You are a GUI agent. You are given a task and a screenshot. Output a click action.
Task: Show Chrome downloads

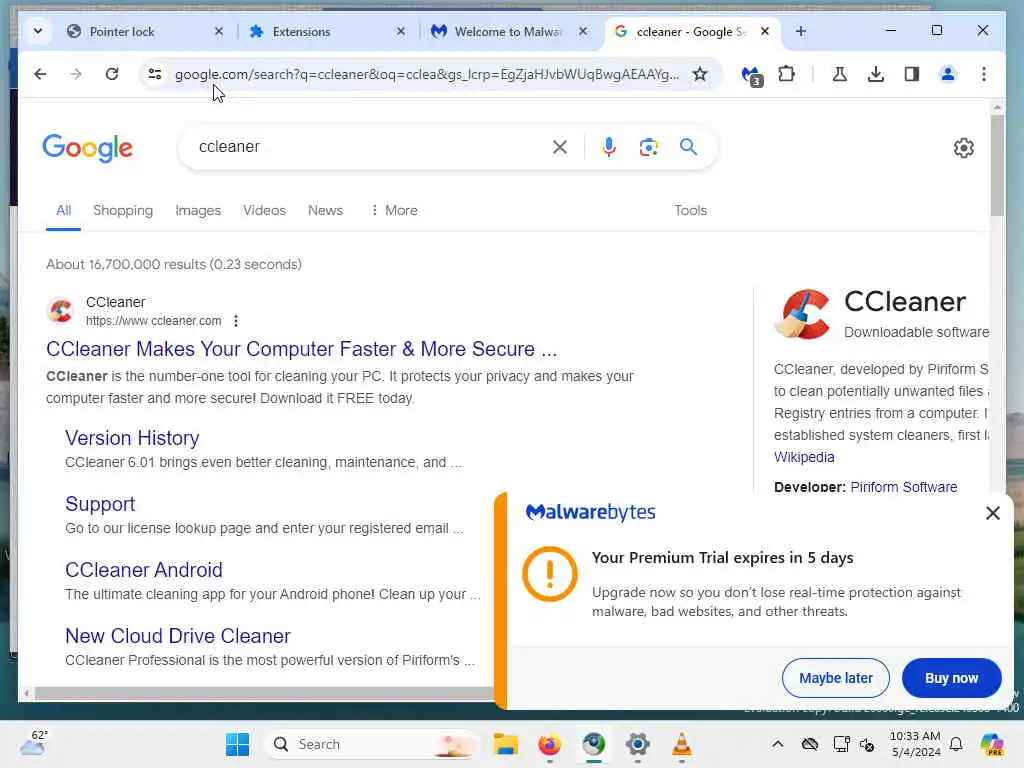[x=876, y=74]
